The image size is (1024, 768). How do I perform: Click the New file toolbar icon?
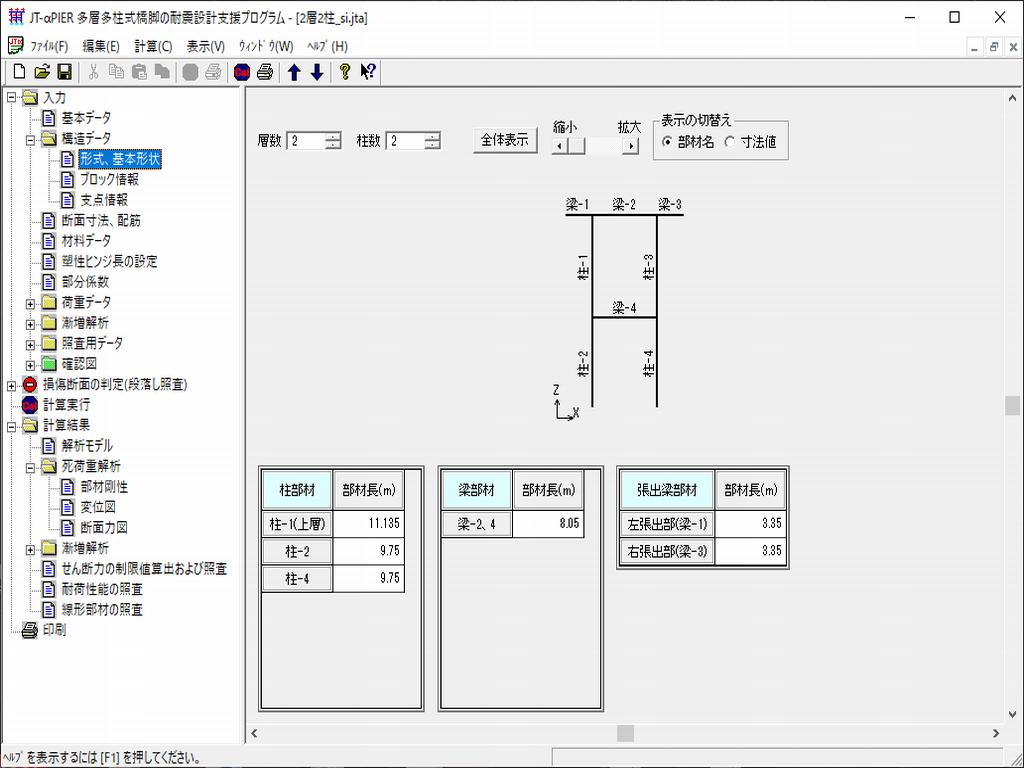point(19,71)
